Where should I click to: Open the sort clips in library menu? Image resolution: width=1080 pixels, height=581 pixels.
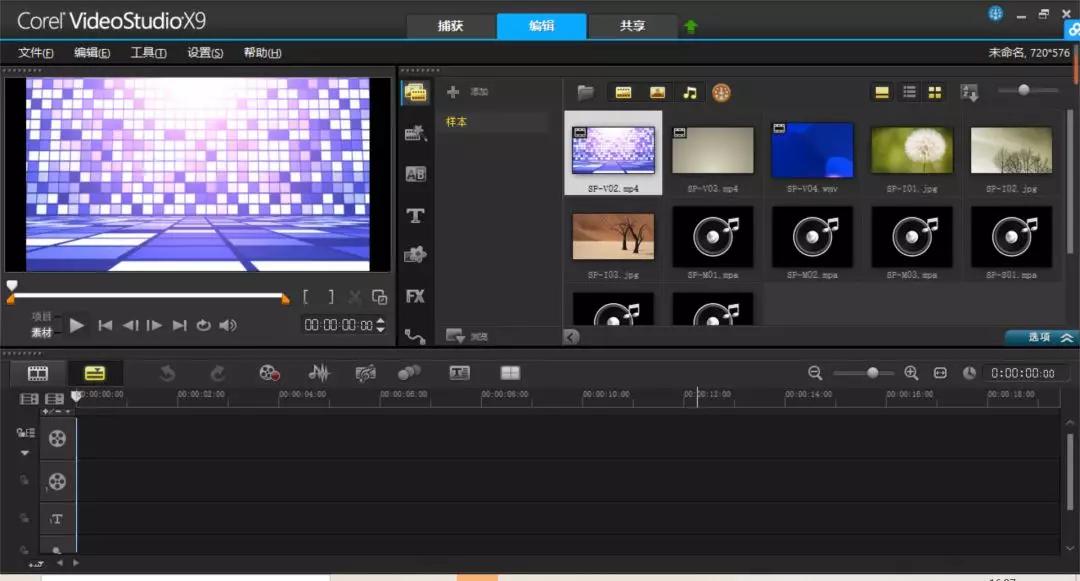(x=969, y=92)
